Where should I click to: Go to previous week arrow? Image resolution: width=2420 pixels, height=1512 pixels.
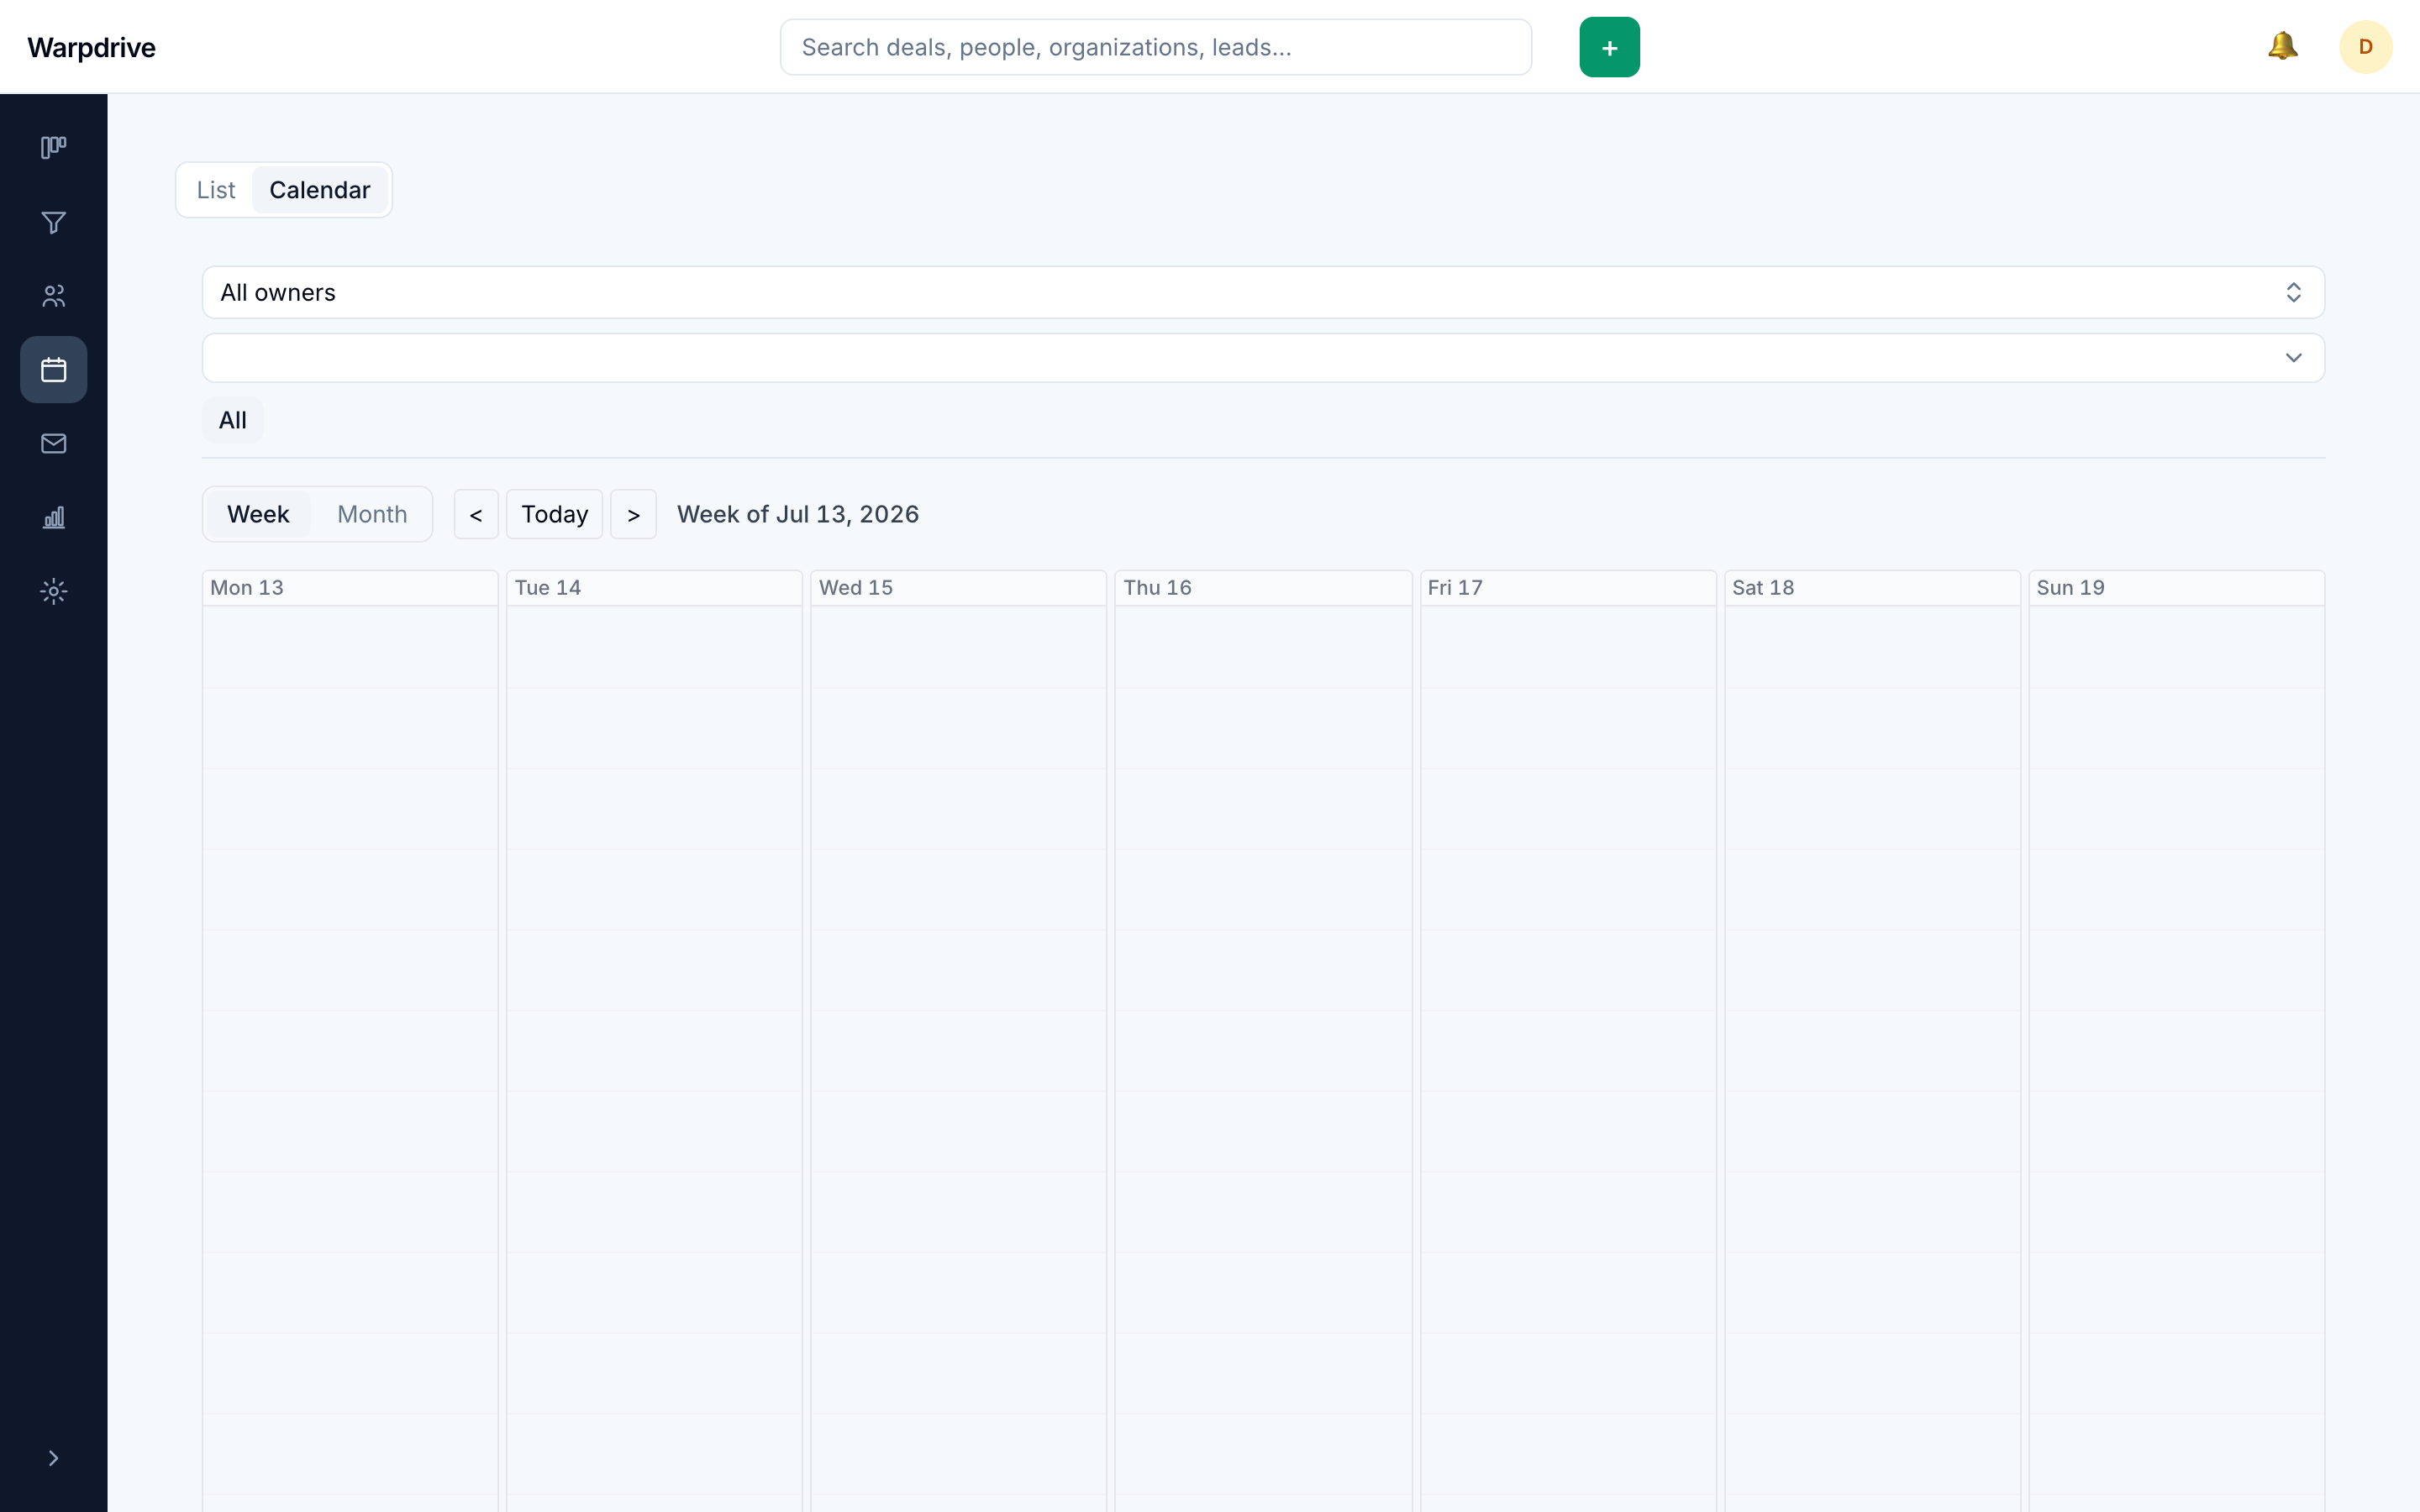[x=476, y=514]
